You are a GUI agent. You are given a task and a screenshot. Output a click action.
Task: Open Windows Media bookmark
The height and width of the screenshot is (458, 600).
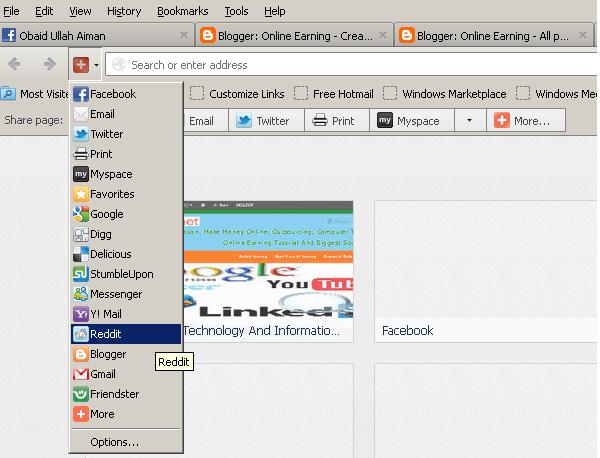click(557, 94)
